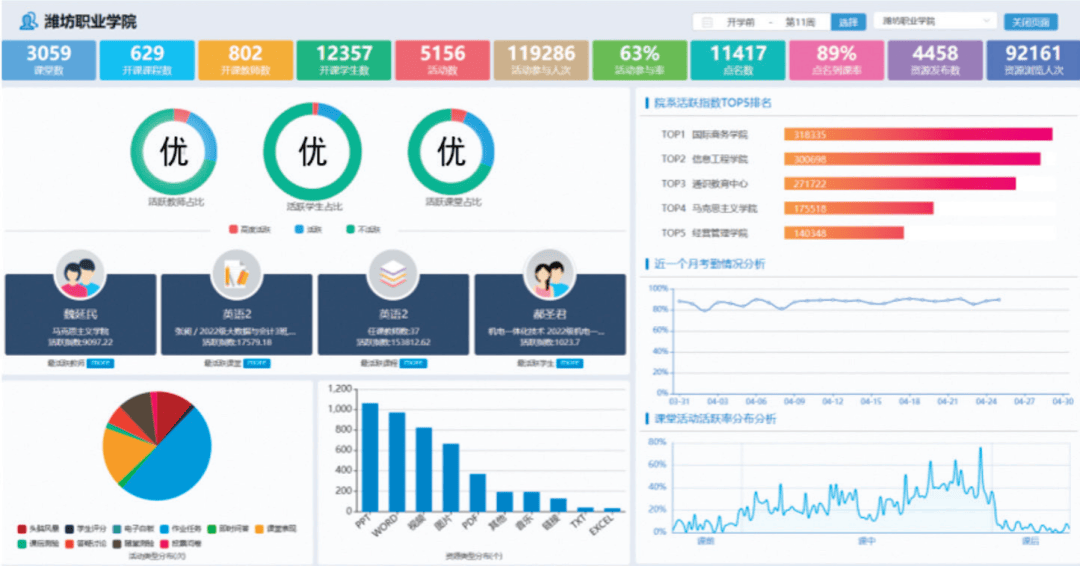Click the student avatar icon above 郝圣君
The width and height of the screenshot is (1080, 566).
tap(550, 274)
